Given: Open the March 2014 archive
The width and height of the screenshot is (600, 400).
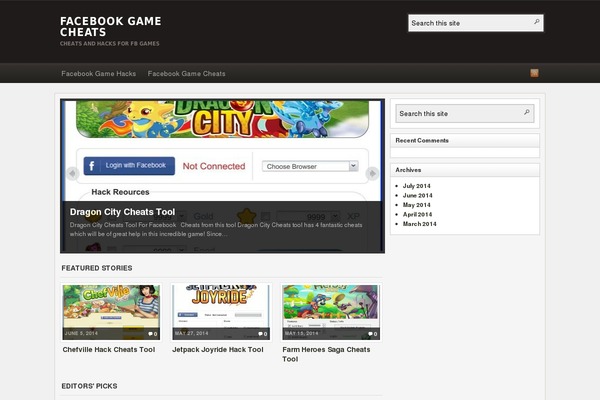Looking at the screenshot, I should pos(419,224).
